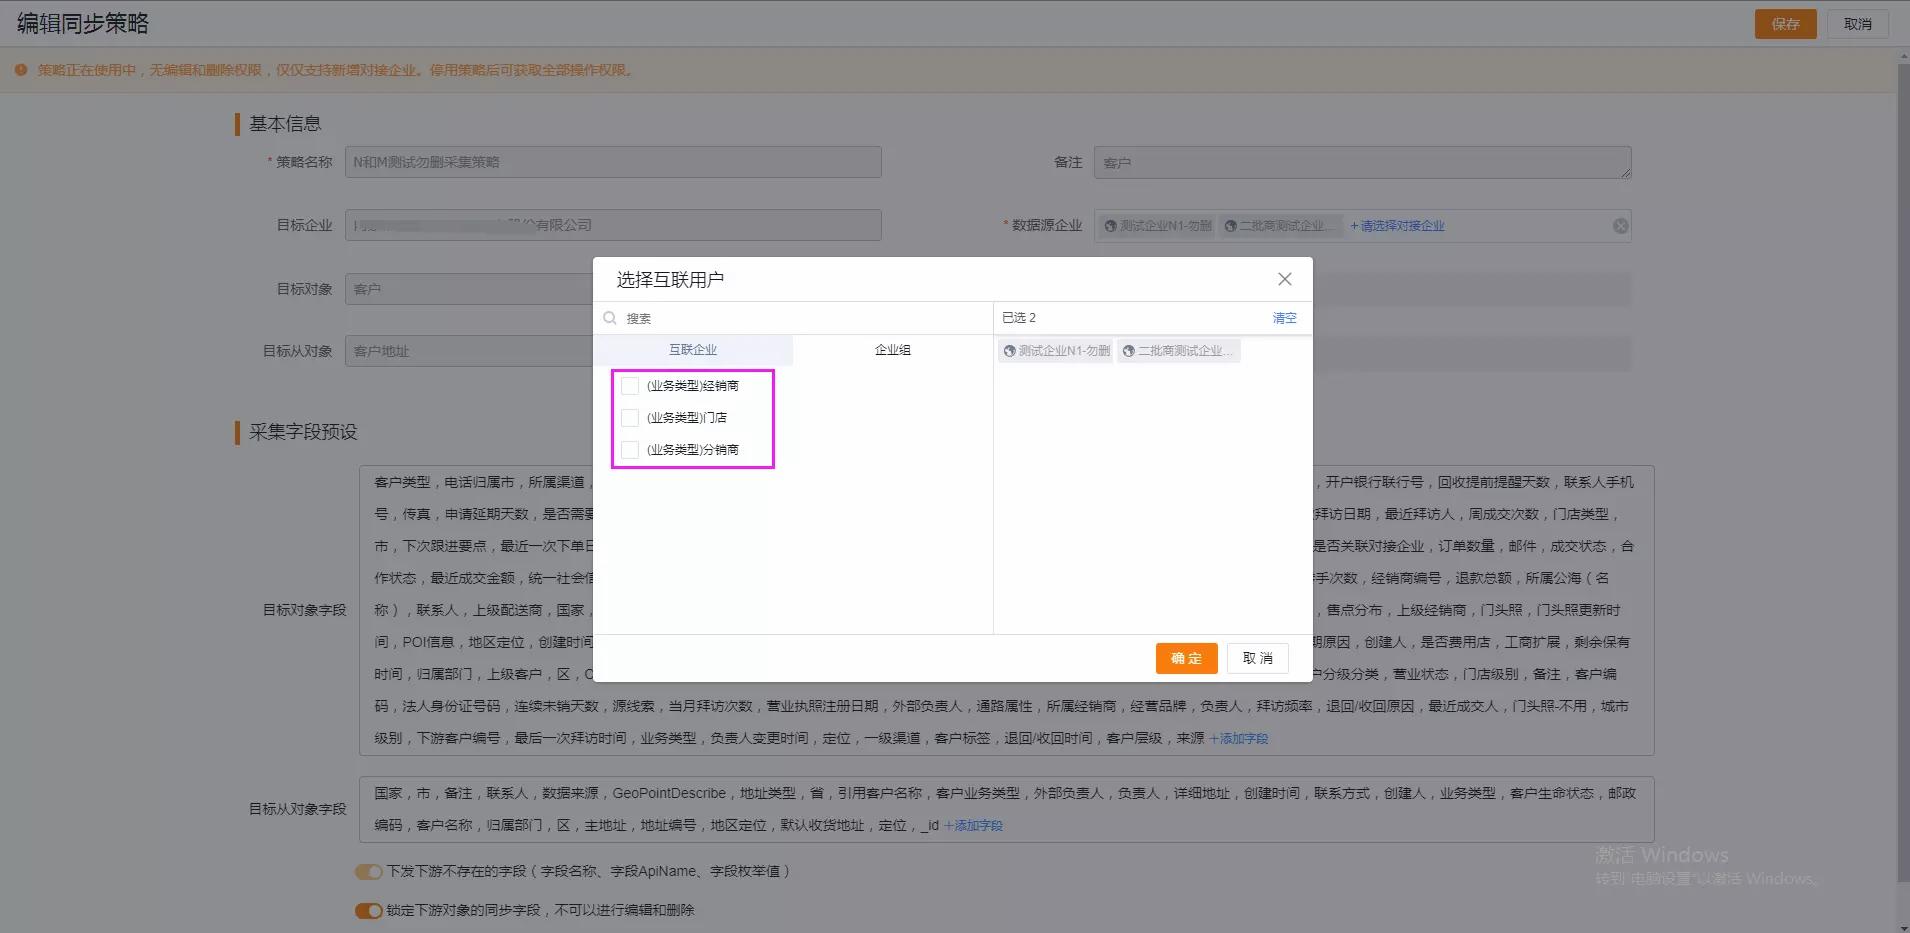Click the 目标对象 field showing 客户
The width and height of the screenshot is (1910, 933).
point(470,289)
